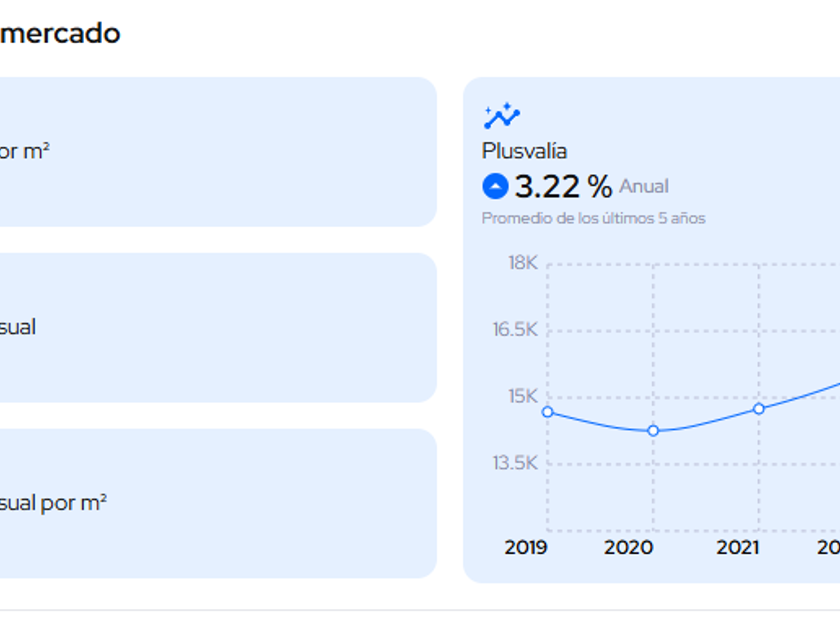Select the 2020 data point on the chart line

[653, 431]
